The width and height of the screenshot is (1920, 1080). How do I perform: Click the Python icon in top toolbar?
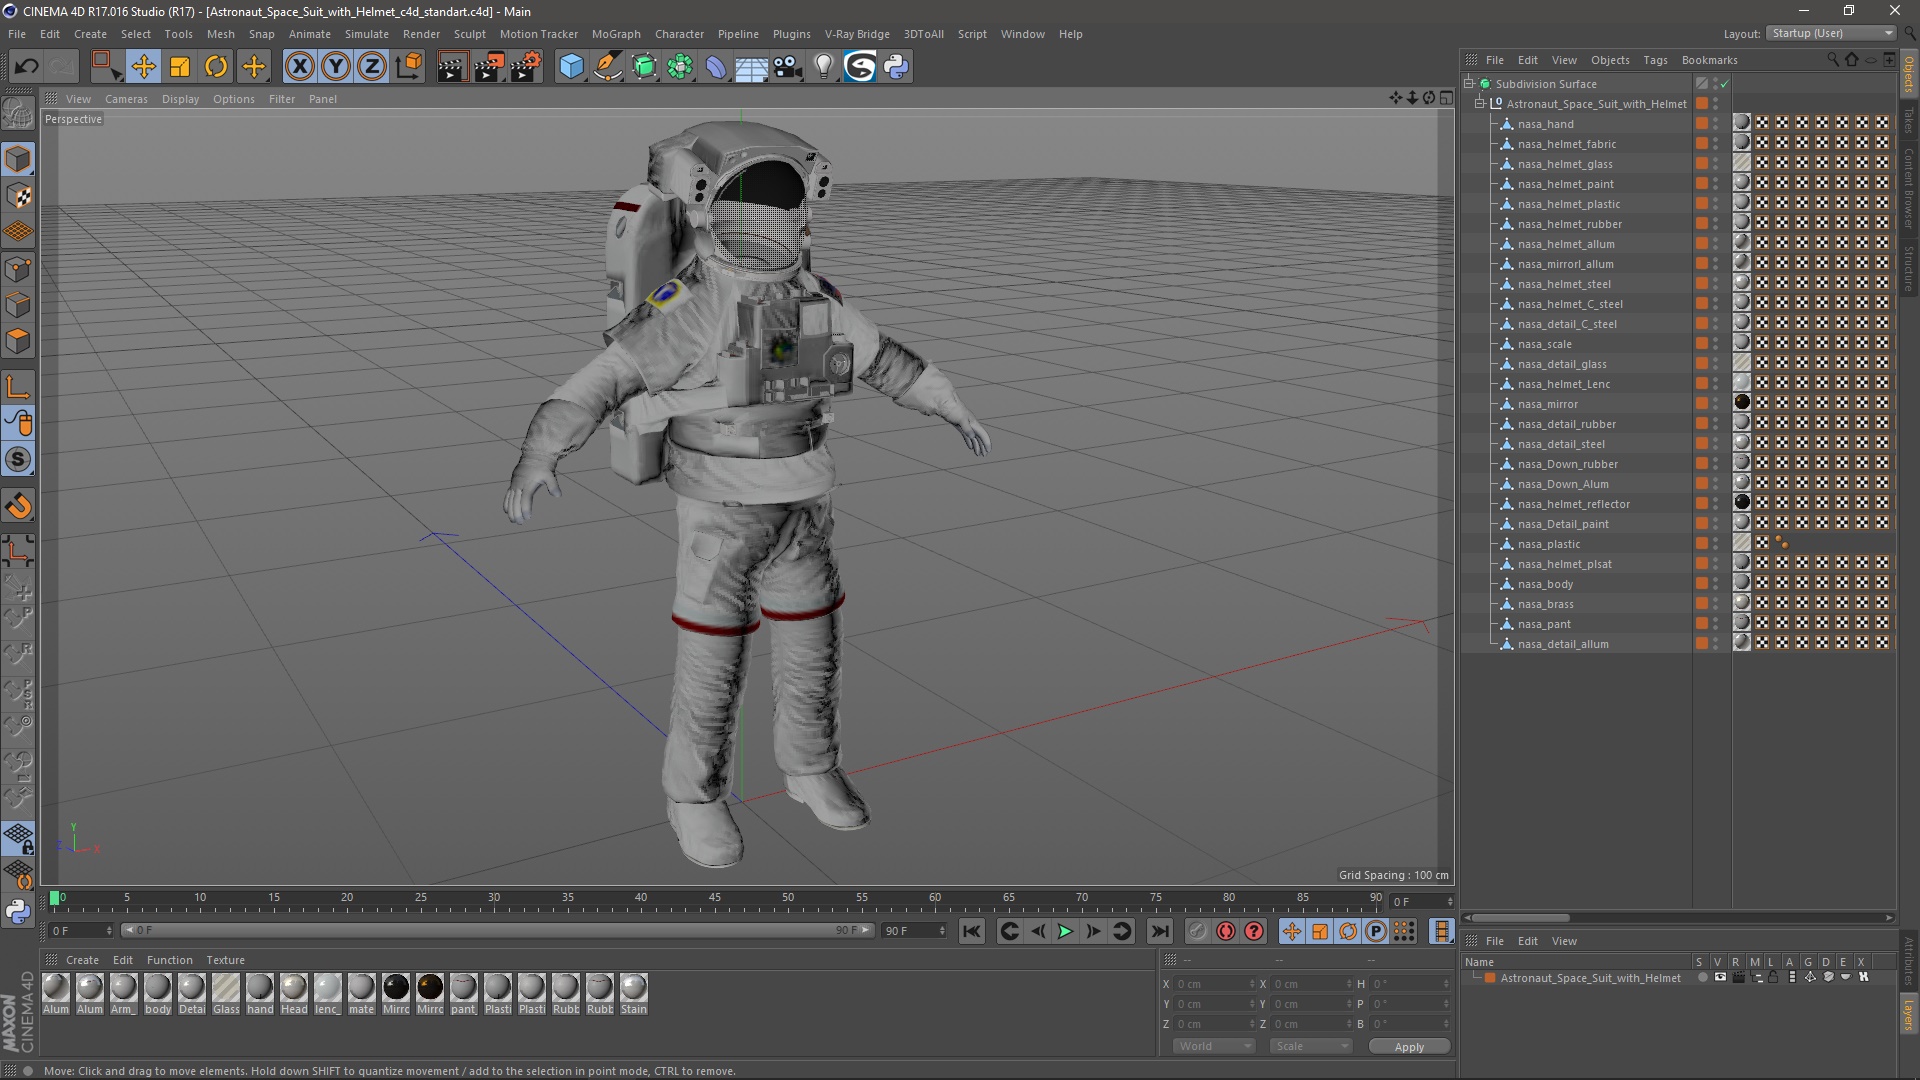click(897, 67)
